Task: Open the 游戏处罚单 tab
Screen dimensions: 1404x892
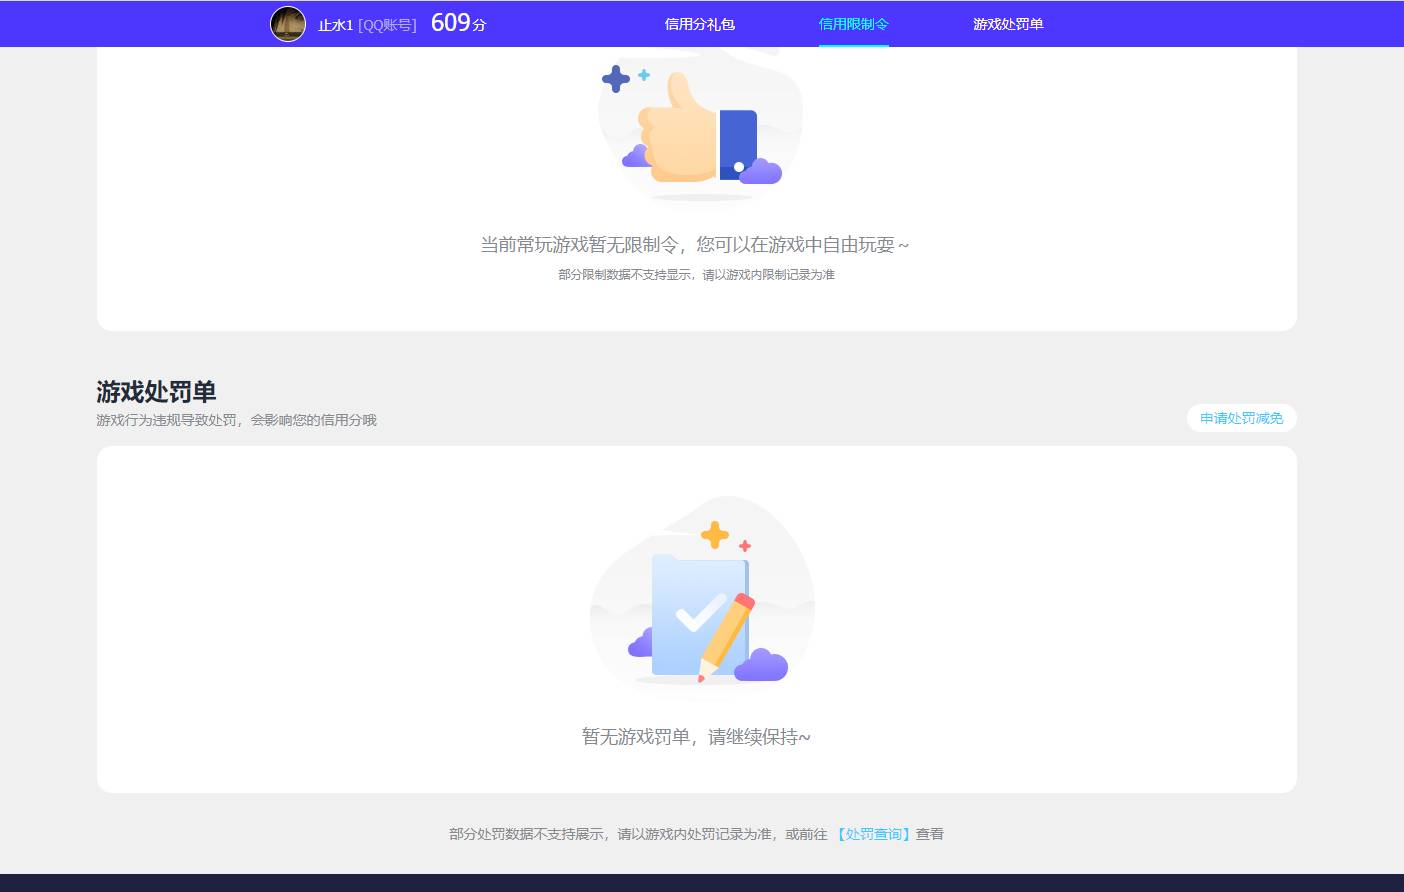Action: tap(1007, 23)
